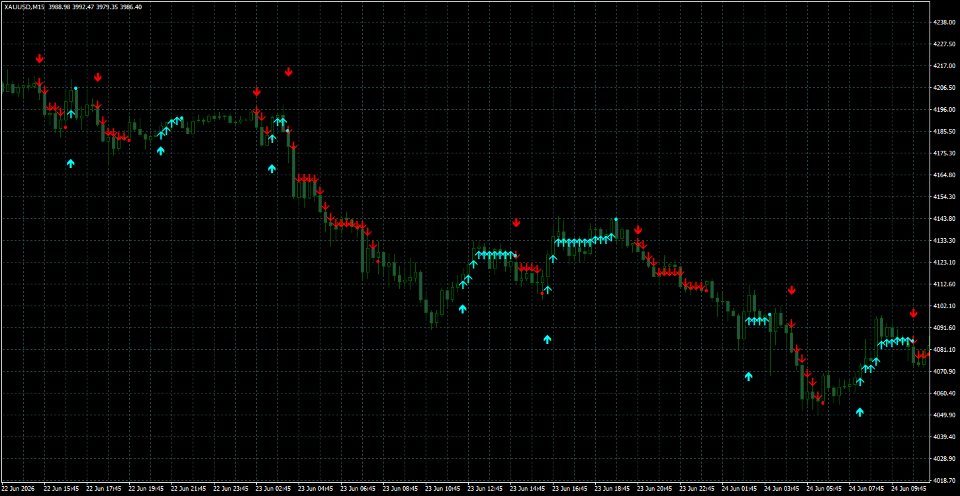This screenshot has height=496, width=960.
Task: Click the 23 Jun 20:45 time axis label
Action: pyautogui.click(x=654, y=489)
